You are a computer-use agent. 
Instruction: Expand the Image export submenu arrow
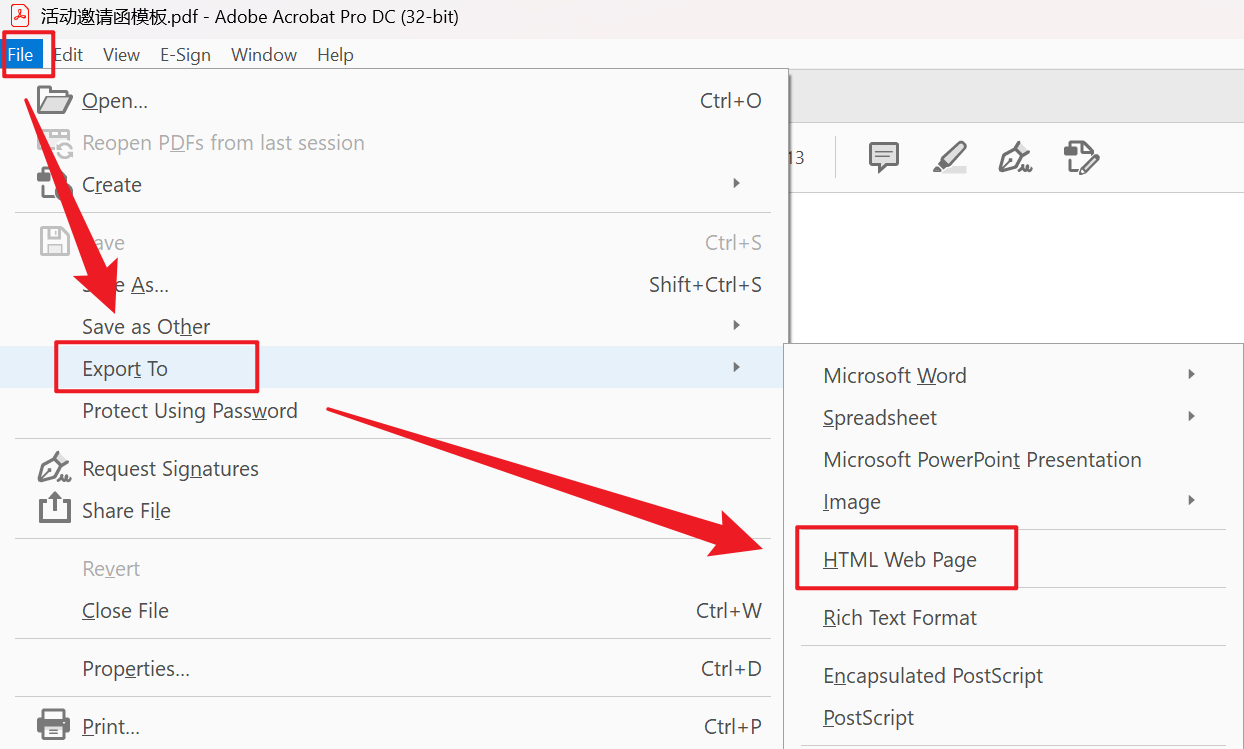(1191, 501)
